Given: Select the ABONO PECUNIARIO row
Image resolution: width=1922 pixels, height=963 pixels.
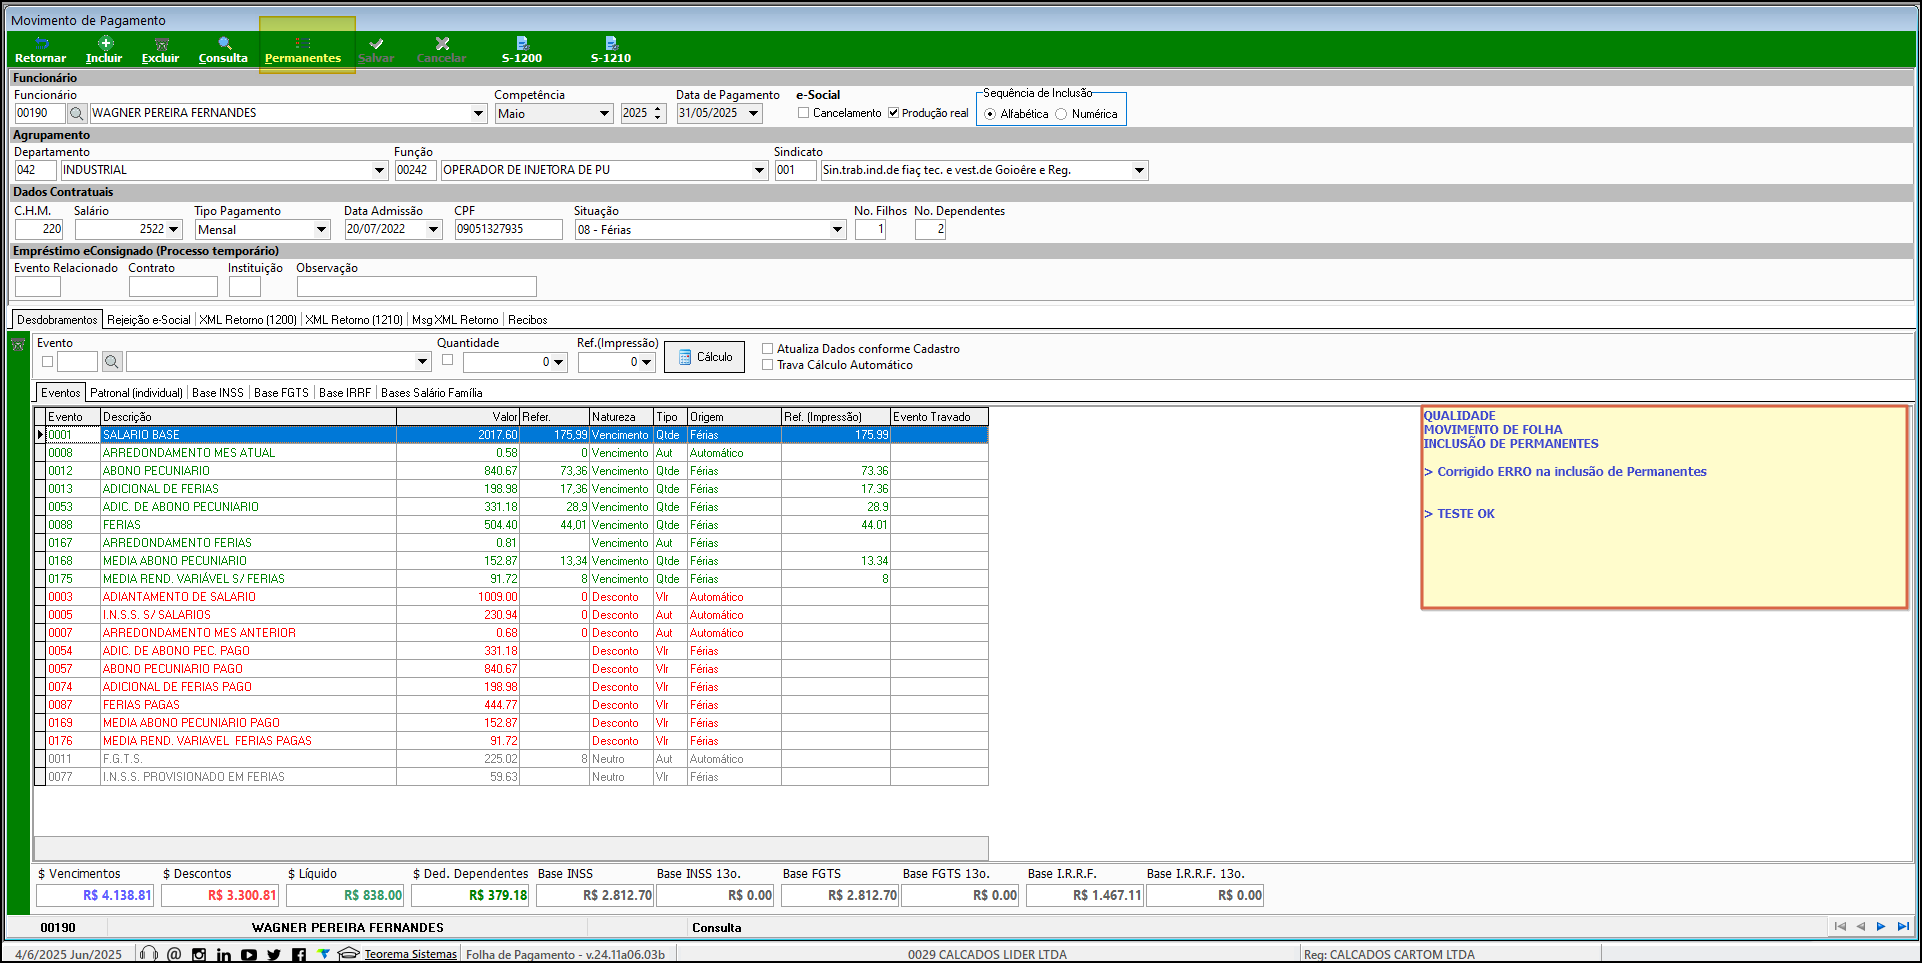Looking at the screenshot, I should pyautogui.click(x=511, y=471).
